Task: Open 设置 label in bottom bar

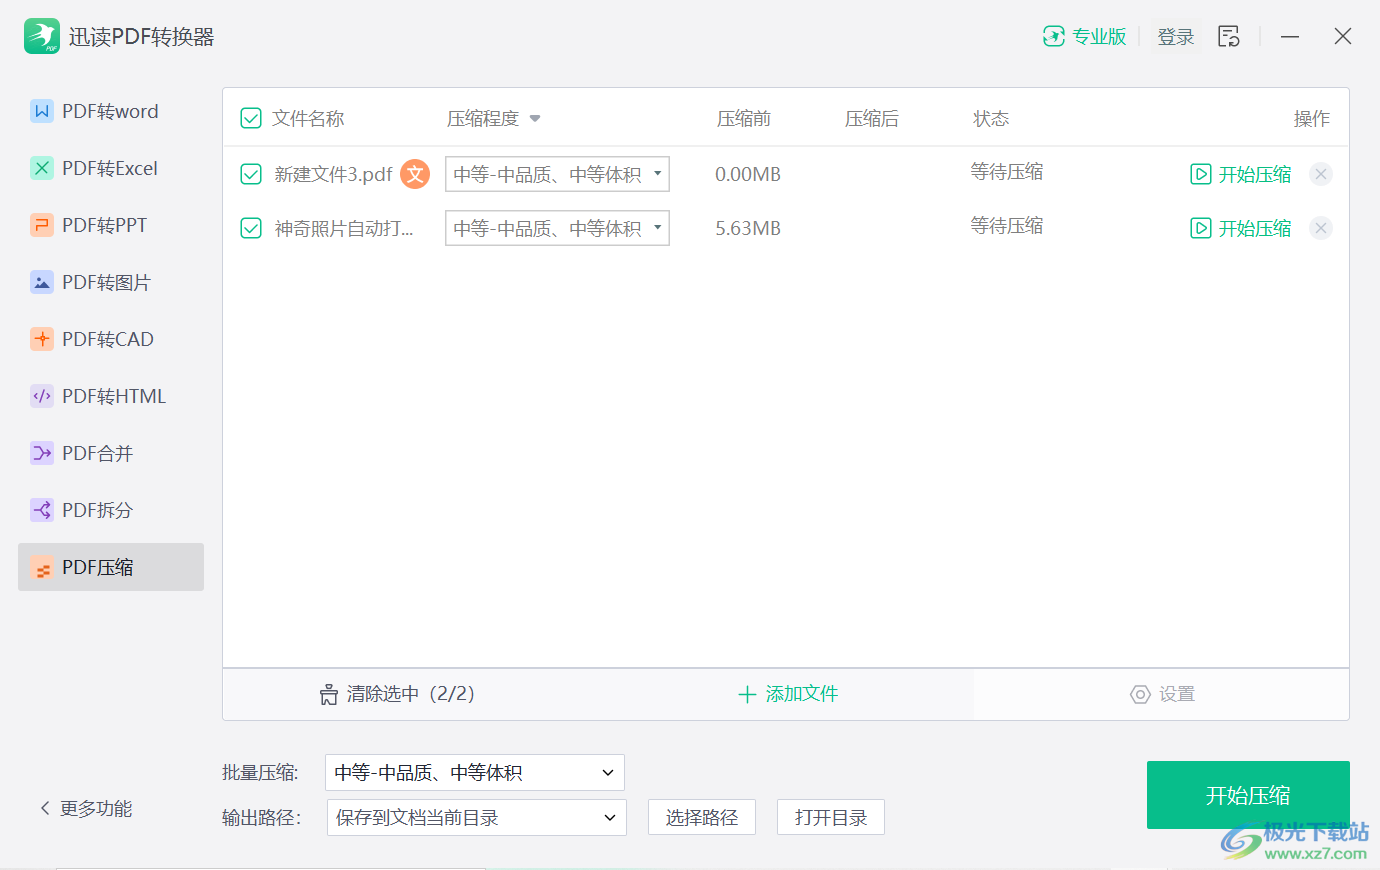Action: pyautogui.click(x=1177, y=694)
